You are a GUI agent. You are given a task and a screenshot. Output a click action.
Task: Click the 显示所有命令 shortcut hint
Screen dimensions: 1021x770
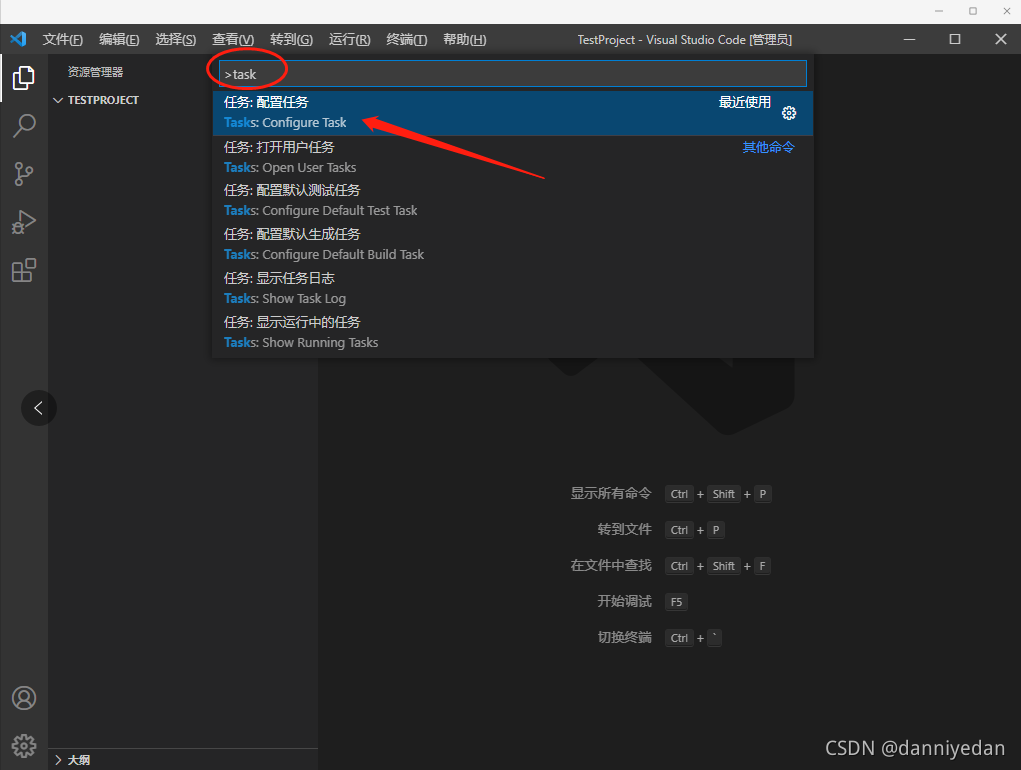[x=611, y=493]
